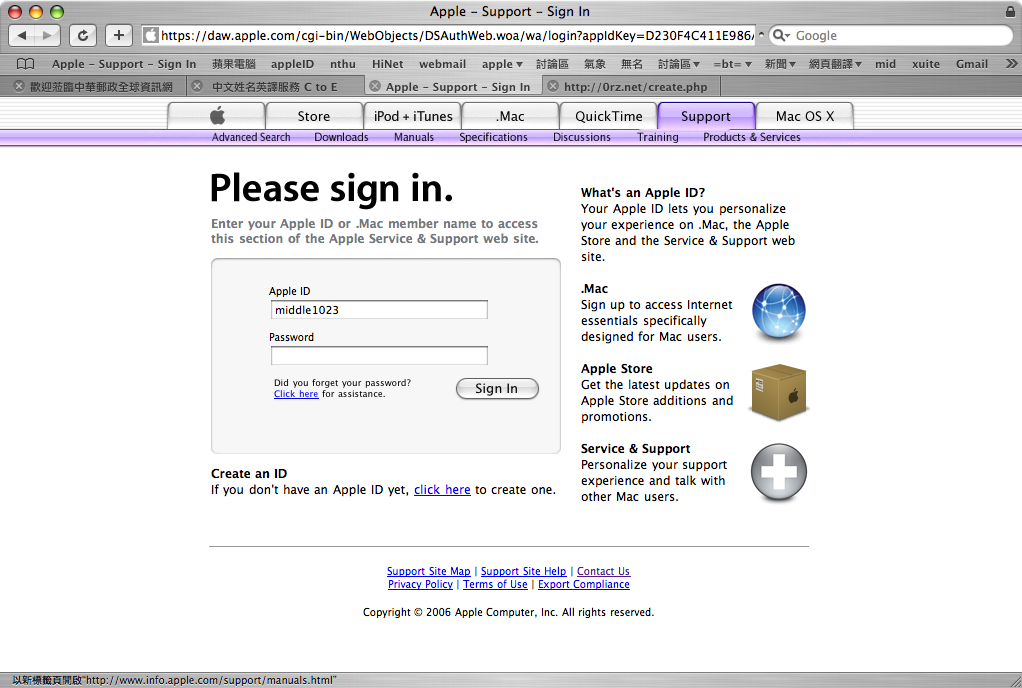Select the Support navigation tab

click(x=706, y=116)
